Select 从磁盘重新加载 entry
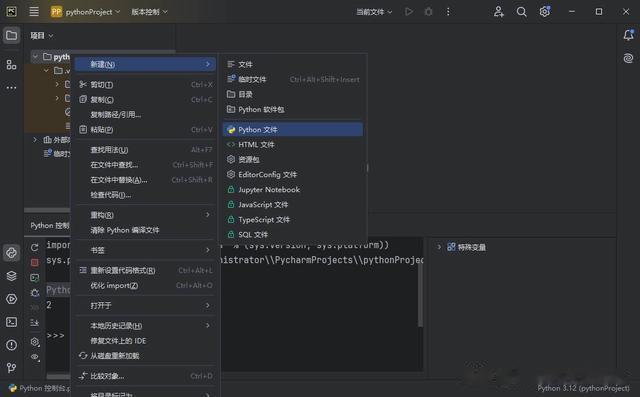640x397 pixels. [x=145, y=355]
